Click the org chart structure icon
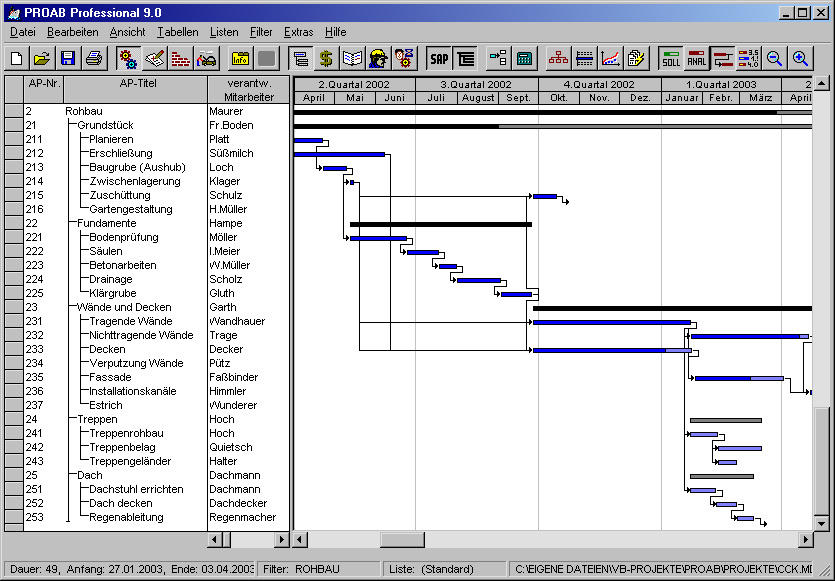The image size is (835, 581). tap(558, 58)
